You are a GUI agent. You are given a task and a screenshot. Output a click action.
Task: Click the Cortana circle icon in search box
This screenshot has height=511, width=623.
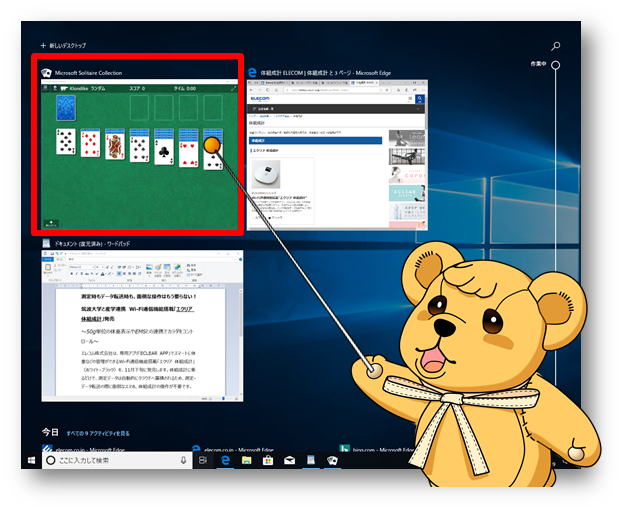click(51, 460)
